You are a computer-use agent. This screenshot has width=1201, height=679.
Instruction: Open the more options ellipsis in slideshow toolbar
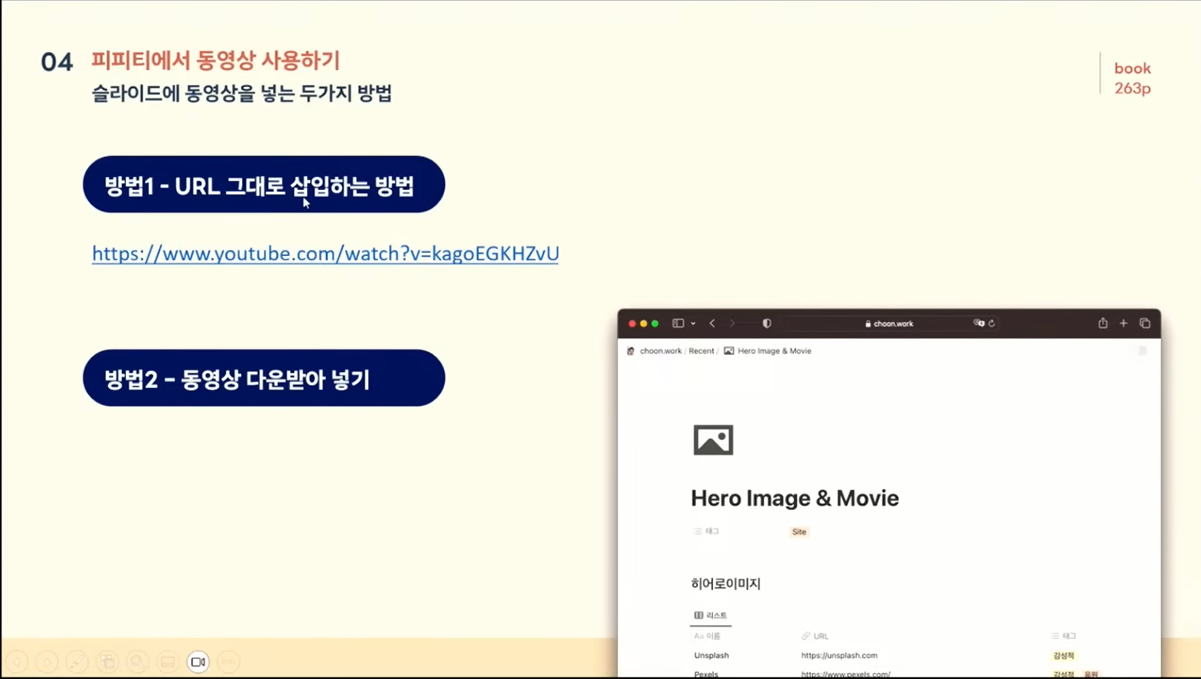click(x=229, y=662)
